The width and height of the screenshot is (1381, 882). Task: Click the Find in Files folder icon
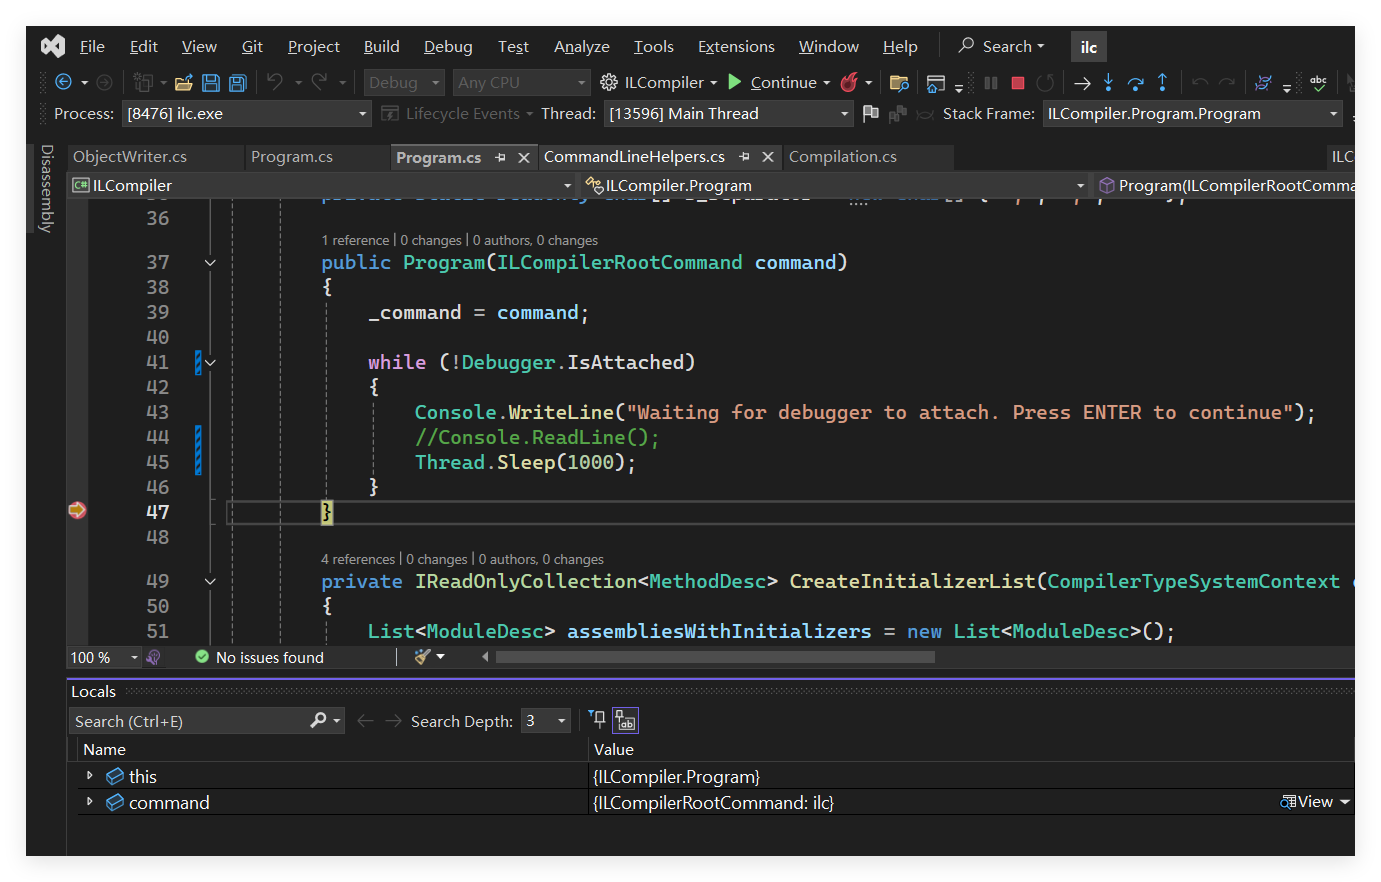[x=899, y=83]
